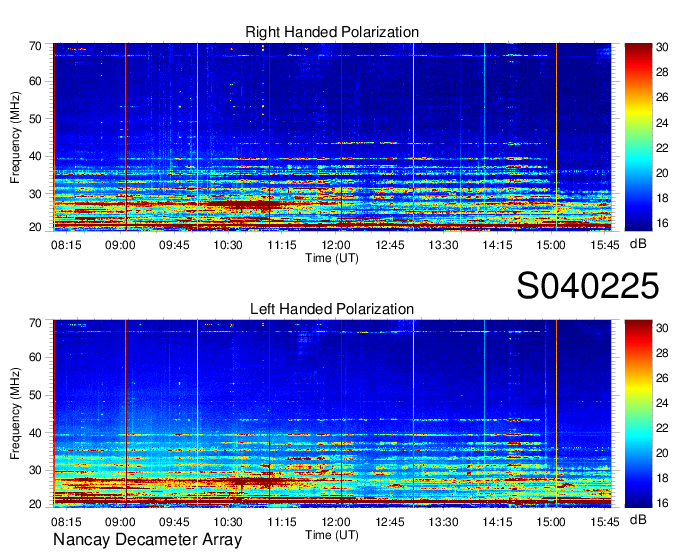Click the dB unit label under the top color bar
This screenshot has width=680, height=552.
tap(638, 244)
